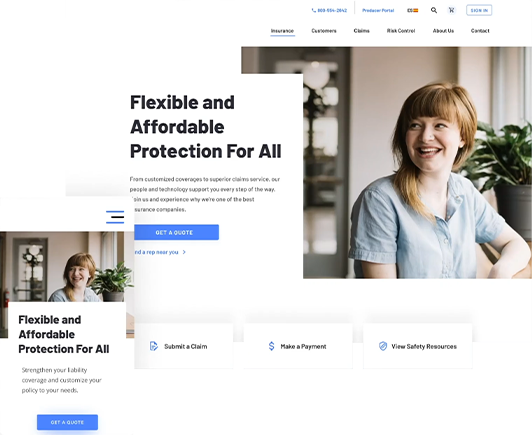Click the Submit a Claim document icon
The image size is (532, 435).
pos(154,346)
